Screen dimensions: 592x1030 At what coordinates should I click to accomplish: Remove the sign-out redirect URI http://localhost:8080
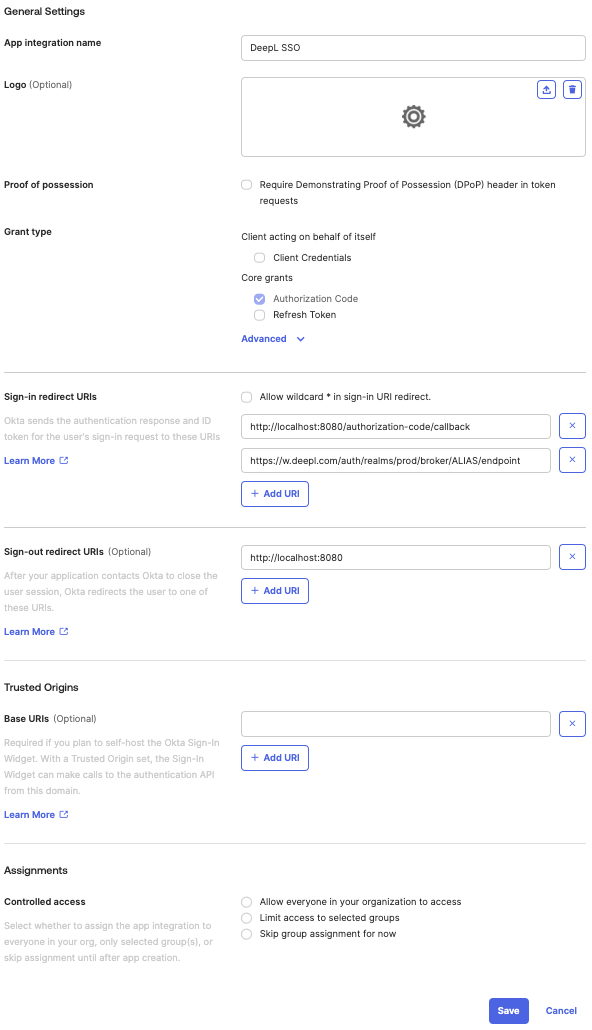point(572,557)
